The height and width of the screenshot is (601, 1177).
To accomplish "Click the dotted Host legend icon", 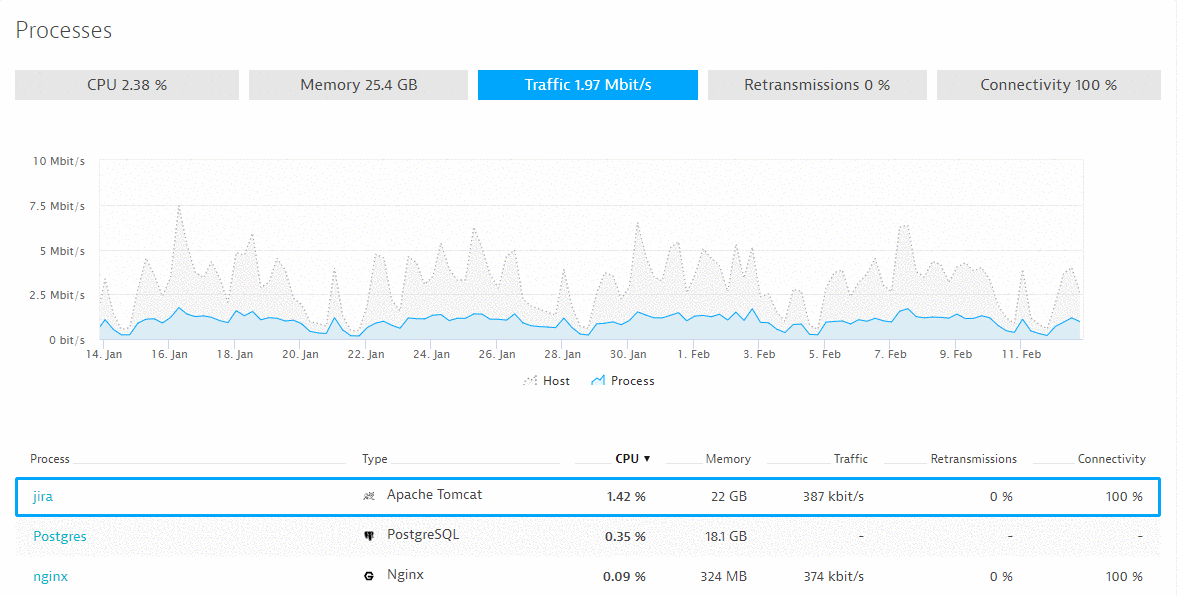I will [x=530, y=381].
